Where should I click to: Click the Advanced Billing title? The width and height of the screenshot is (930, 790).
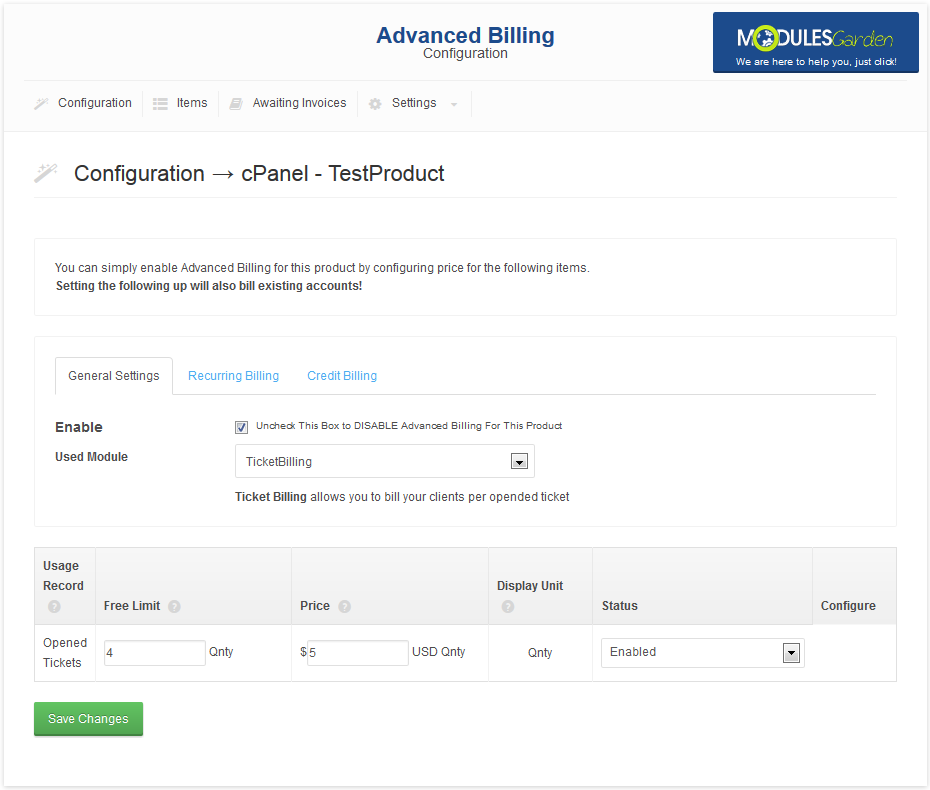(x=466, y=36)
